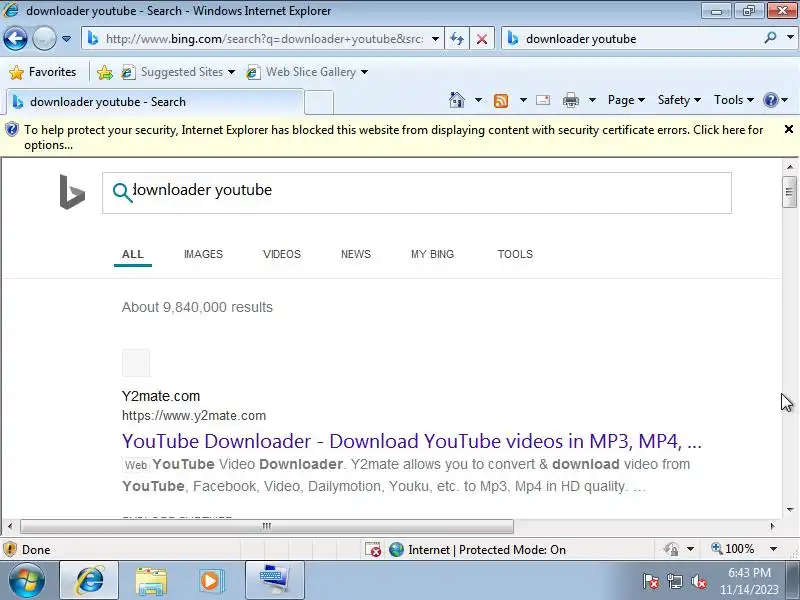
Task: Click the vertical scrollbar down arrow
Action: tap(790, 509)
